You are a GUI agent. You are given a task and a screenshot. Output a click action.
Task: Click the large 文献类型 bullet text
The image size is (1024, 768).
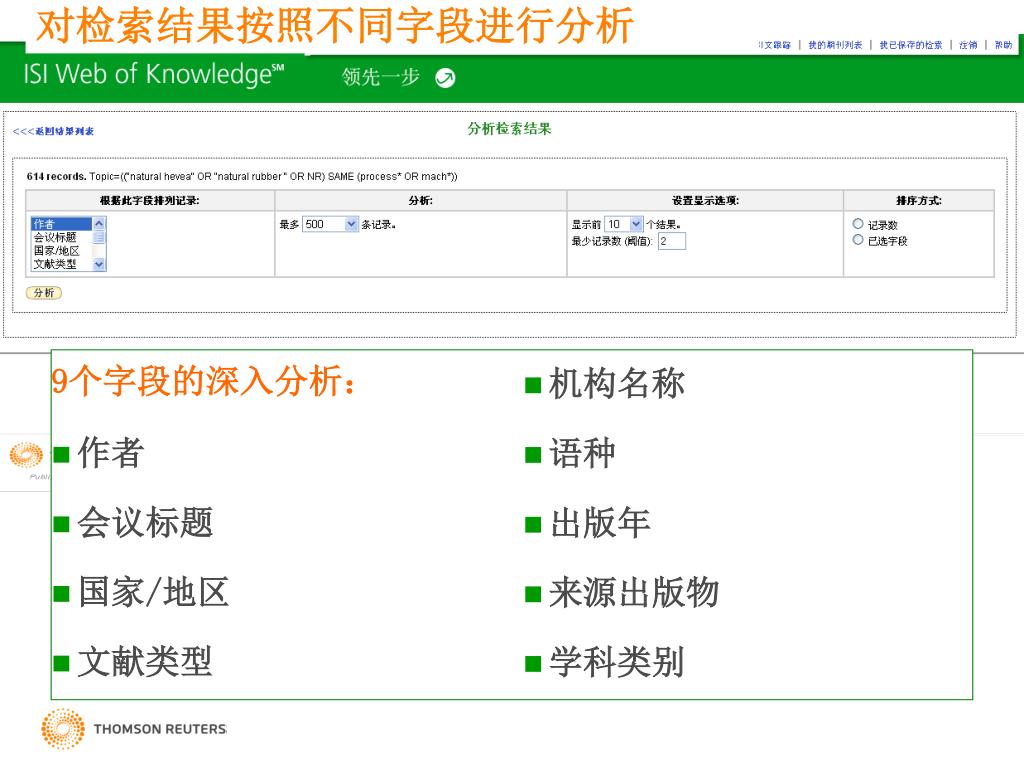146,662
